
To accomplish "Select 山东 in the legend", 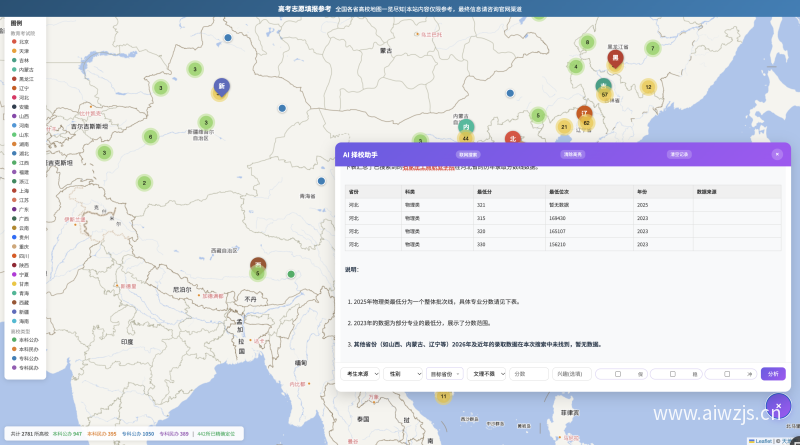I will click(20, 135).
